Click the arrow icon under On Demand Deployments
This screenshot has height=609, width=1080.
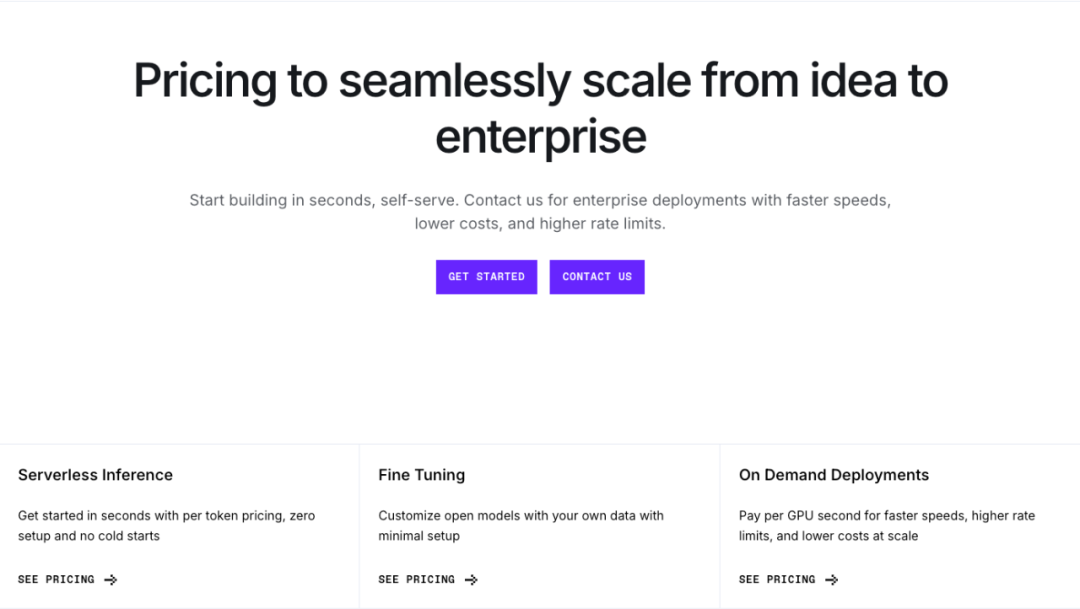[x=831, y=580]
